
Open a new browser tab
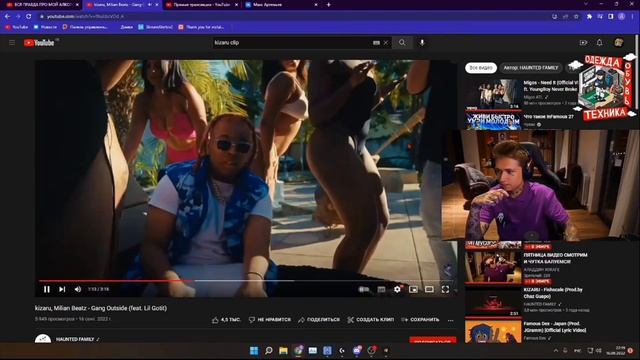[x=329, y=5]
